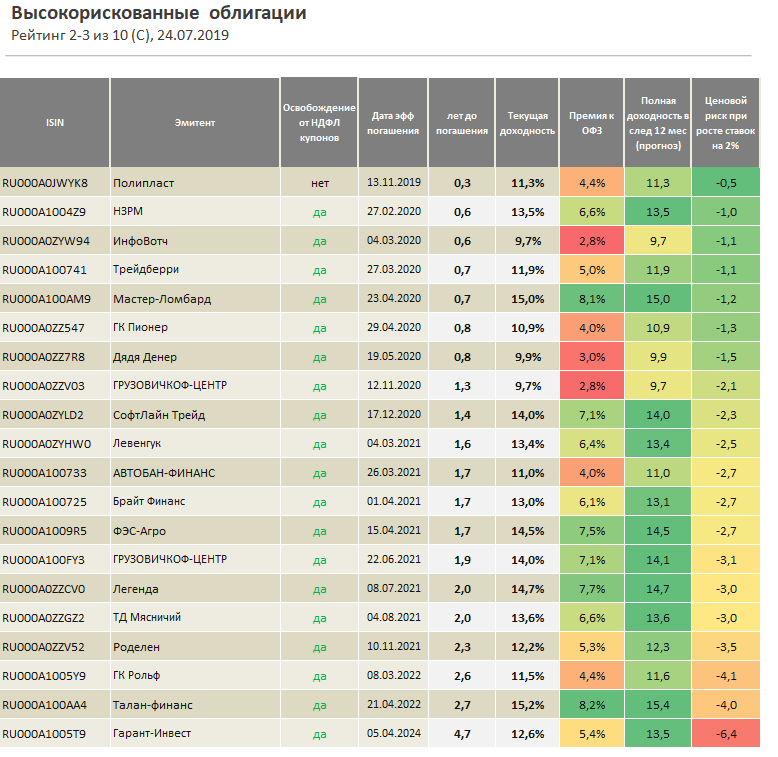Click the нет value in Полипласт row
Screen dimensions: 778x757
point(319,183)
